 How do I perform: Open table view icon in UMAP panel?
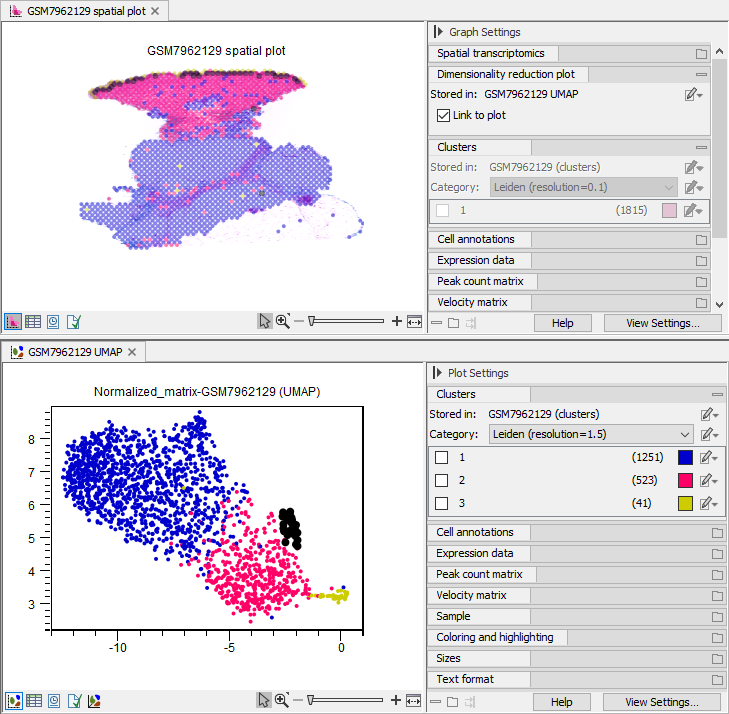pyautogui.click(x=34, y=701)
